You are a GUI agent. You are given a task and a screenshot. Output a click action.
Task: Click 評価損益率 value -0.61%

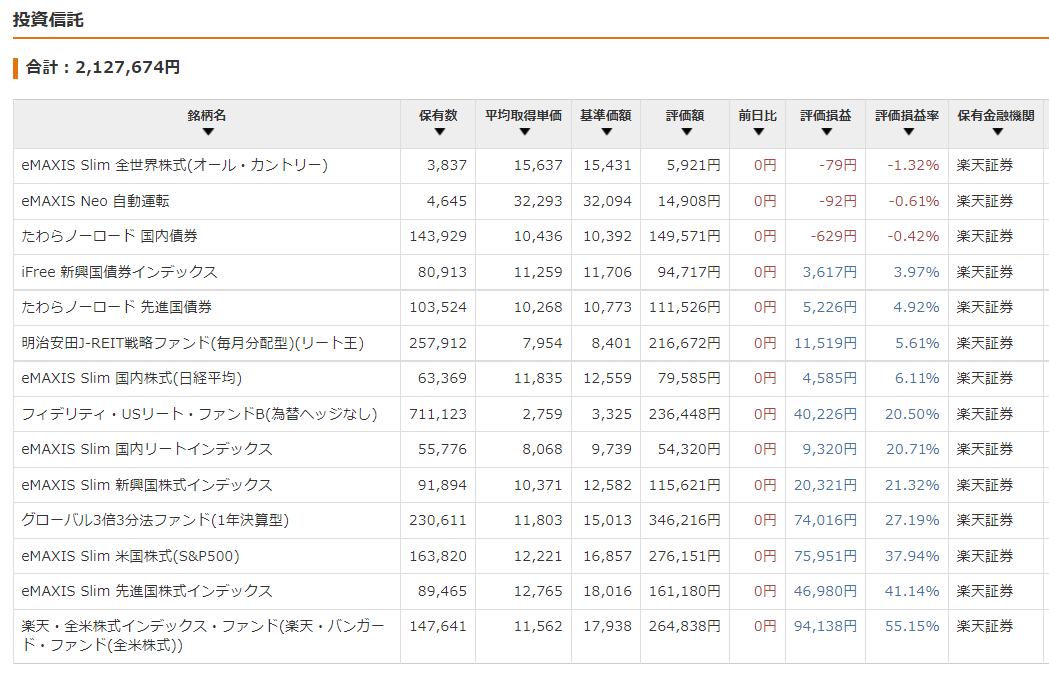pyautogui.click(x=914, y=201)
